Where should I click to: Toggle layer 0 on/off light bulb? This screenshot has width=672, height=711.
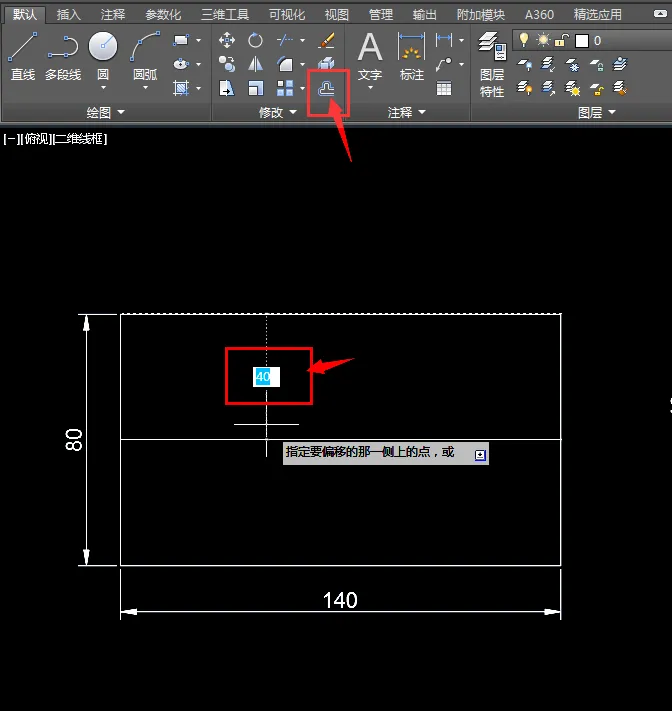(x=524, y=40)
